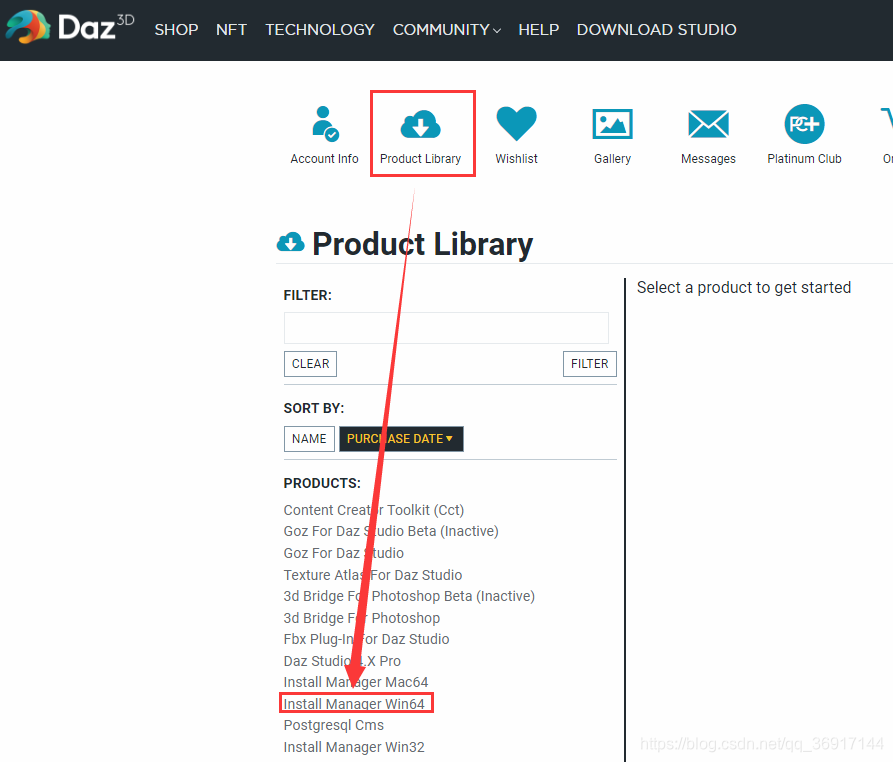This screenshot has width=893, height=762.
Task: Select Install Manager Win64
Action: click(354, 704)
